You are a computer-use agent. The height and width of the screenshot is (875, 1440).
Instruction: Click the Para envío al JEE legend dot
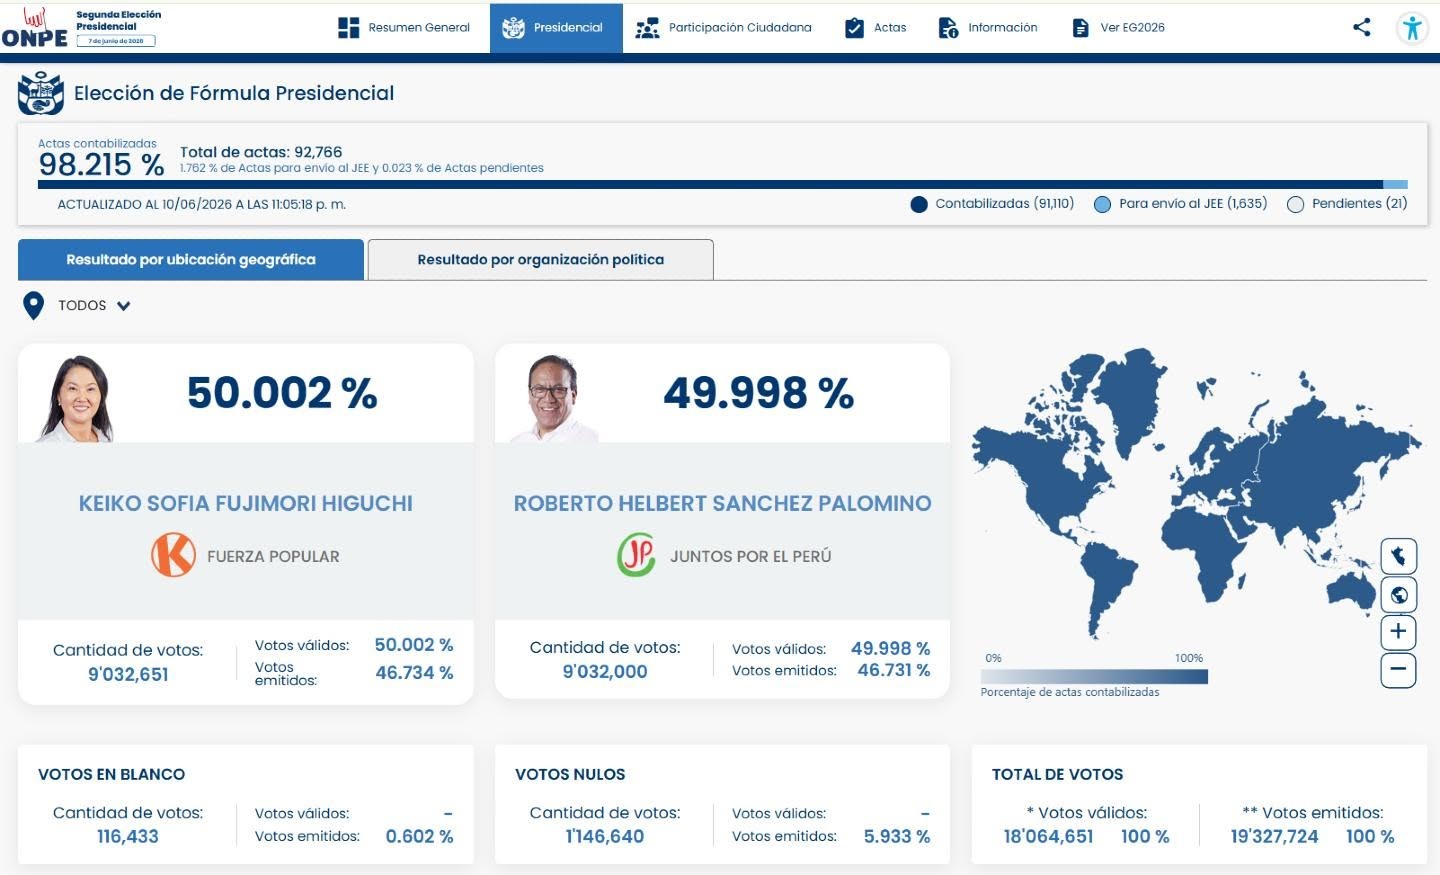click(1102, 205)
